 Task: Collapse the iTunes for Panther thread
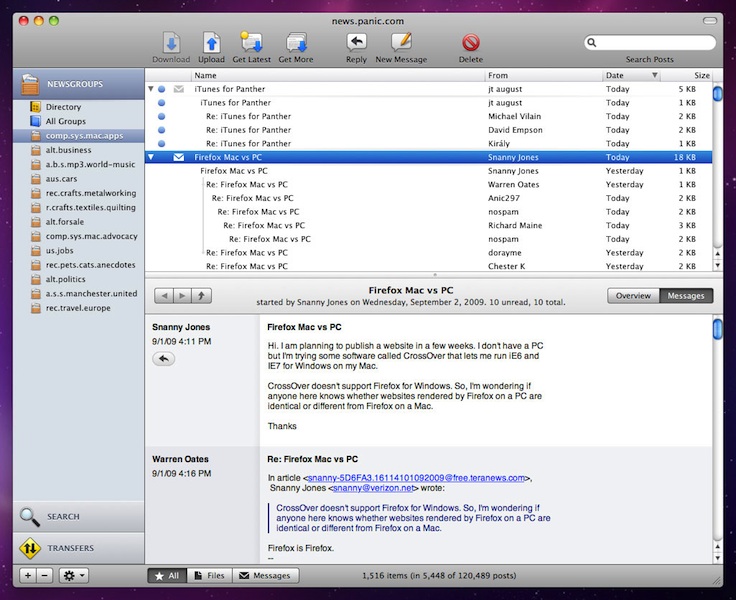[151, 89]
